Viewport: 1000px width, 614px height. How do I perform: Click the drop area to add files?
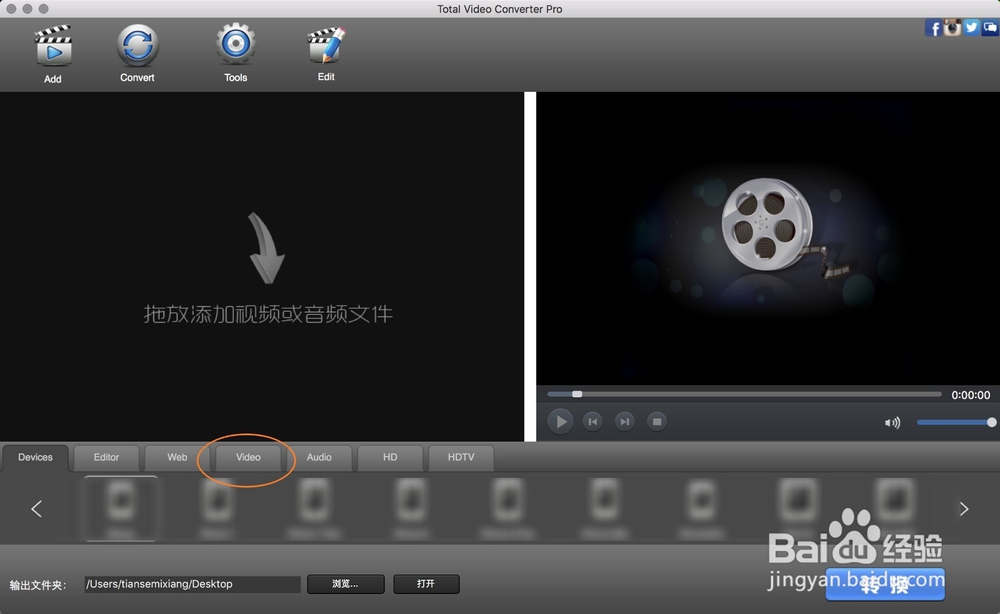[261, 267]
